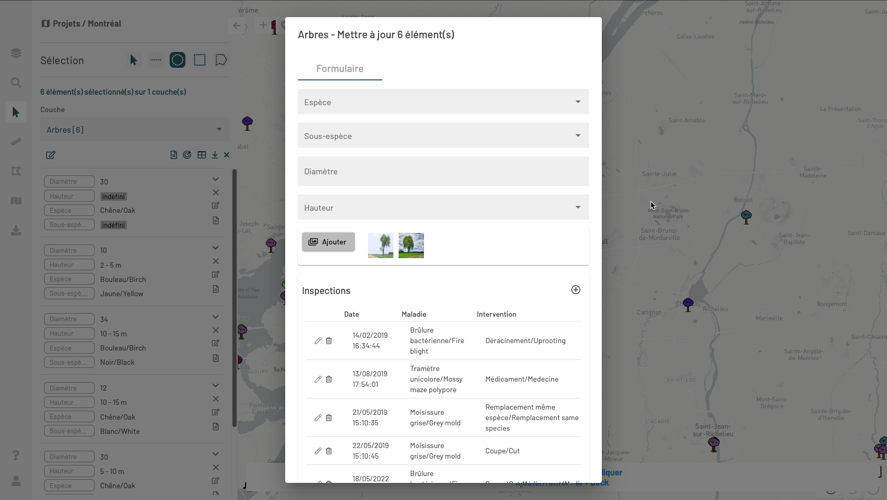The image size is (887, 500).
Task: Delete the 22/05/2019 inspection row
Action: click(x=329, y=451)
